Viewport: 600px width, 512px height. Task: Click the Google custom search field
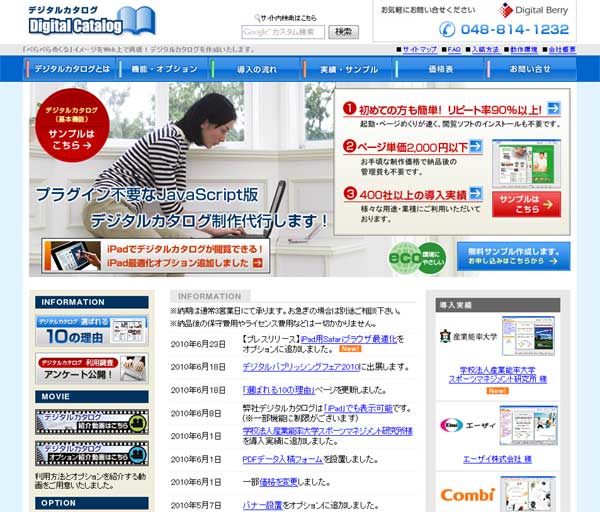click(283, 32)
